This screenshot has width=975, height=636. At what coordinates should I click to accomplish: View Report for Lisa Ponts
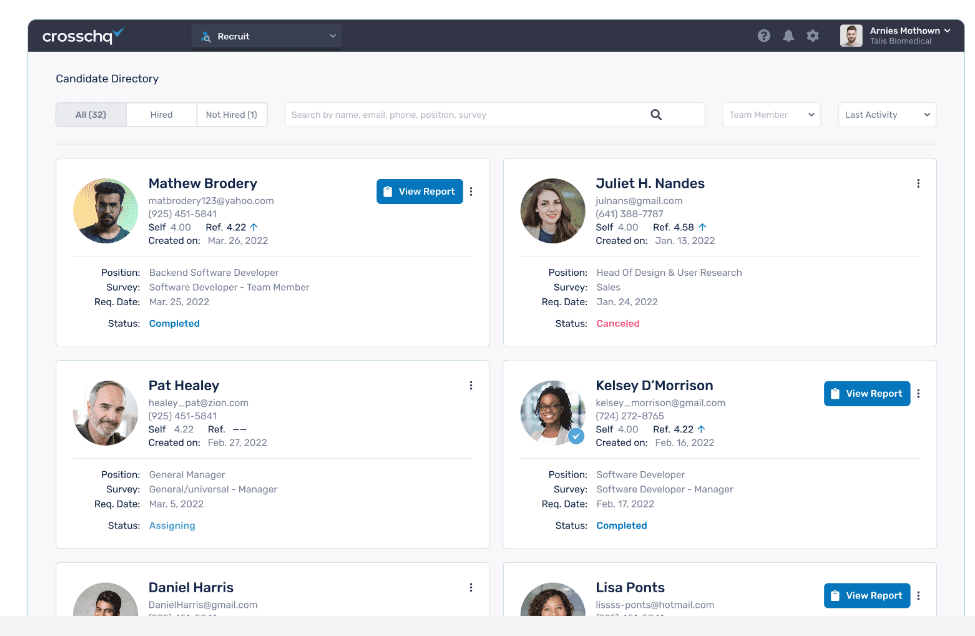coord(867,596)
